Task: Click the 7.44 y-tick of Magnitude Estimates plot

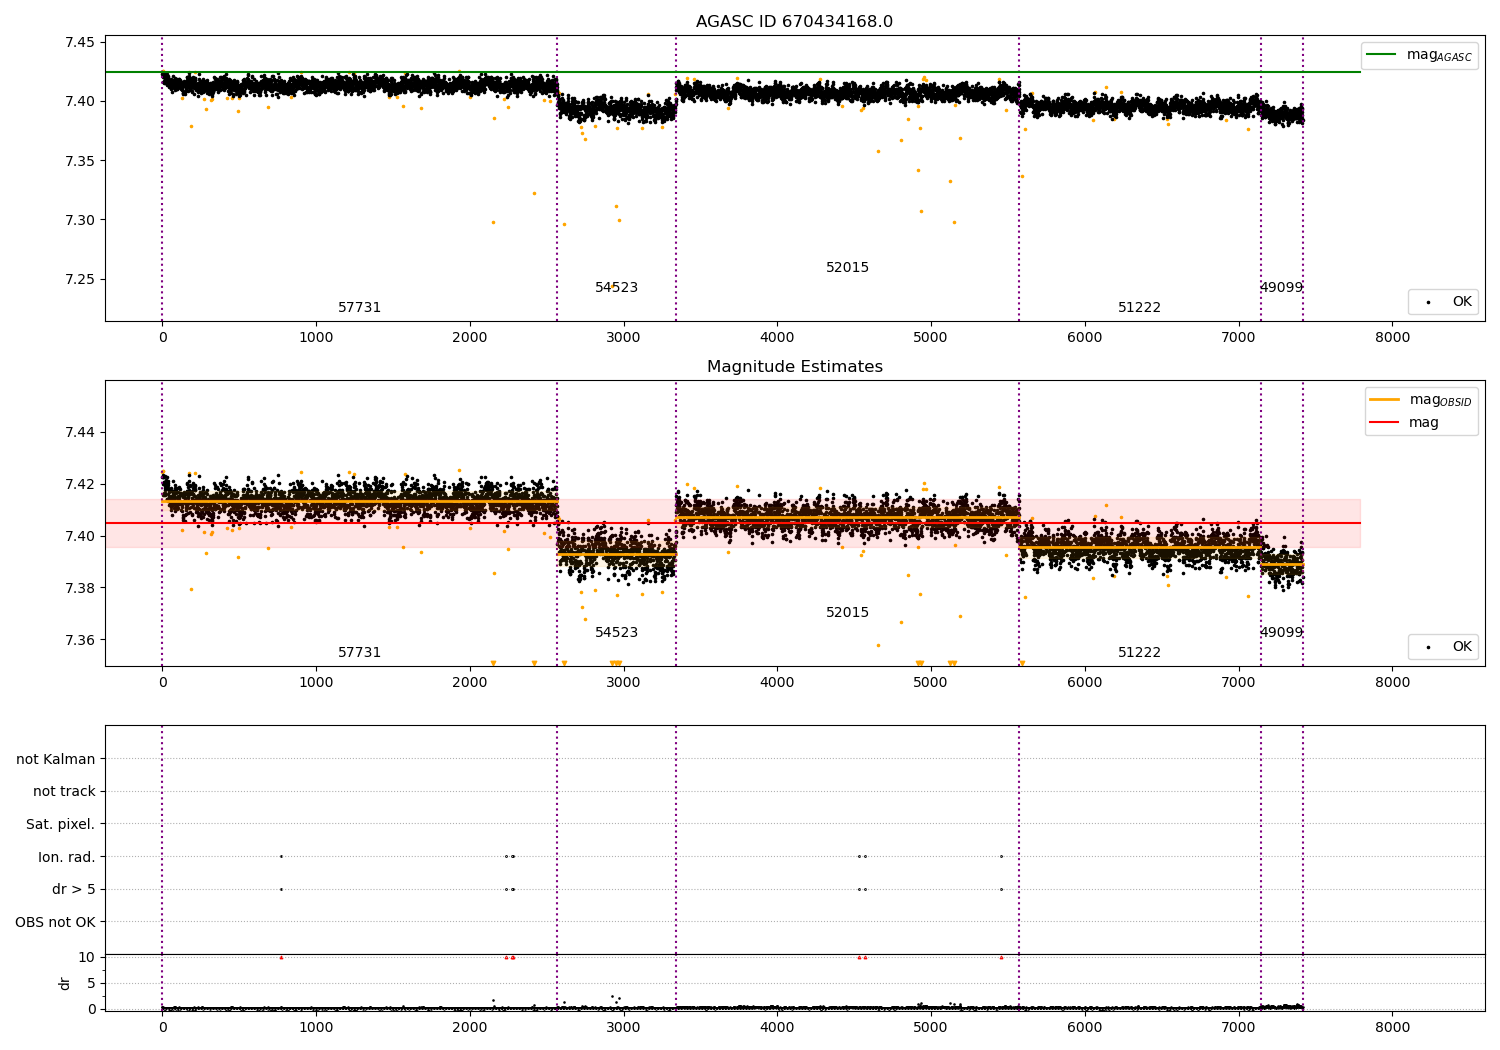Action: [80, 432]
